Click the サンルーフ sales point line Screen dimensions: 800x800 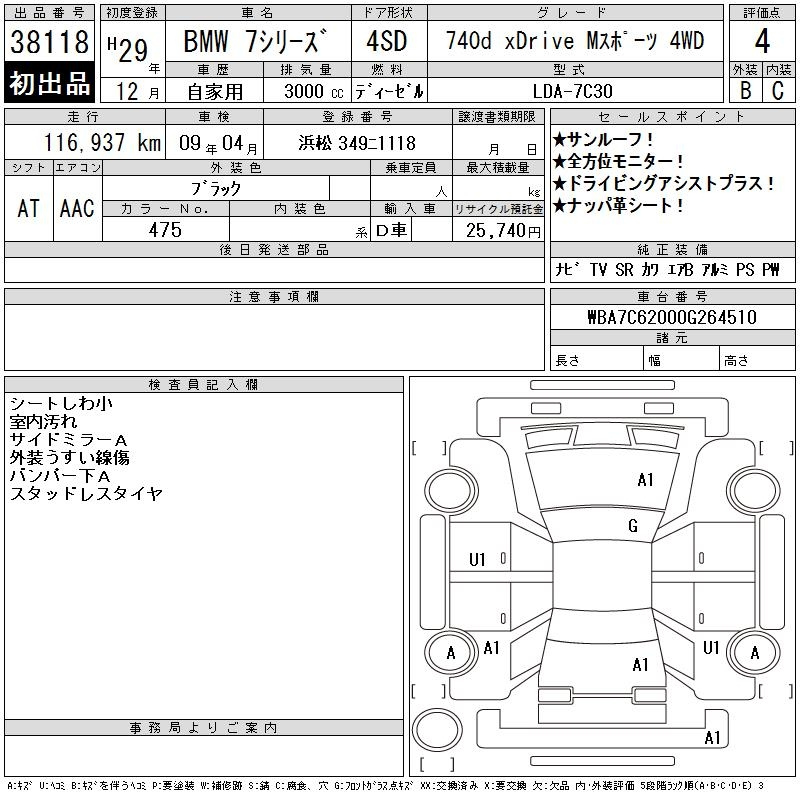point(605,140)
